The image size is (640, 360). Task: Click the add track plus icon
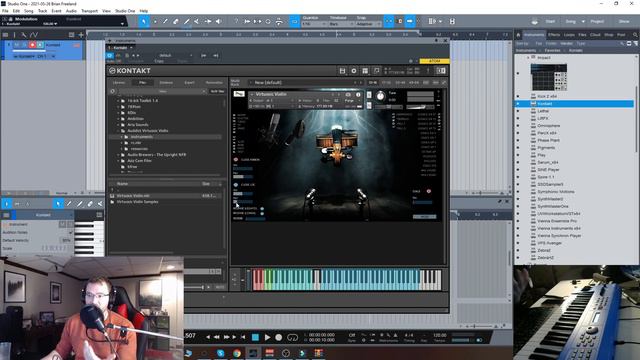[x=81, y=35]
